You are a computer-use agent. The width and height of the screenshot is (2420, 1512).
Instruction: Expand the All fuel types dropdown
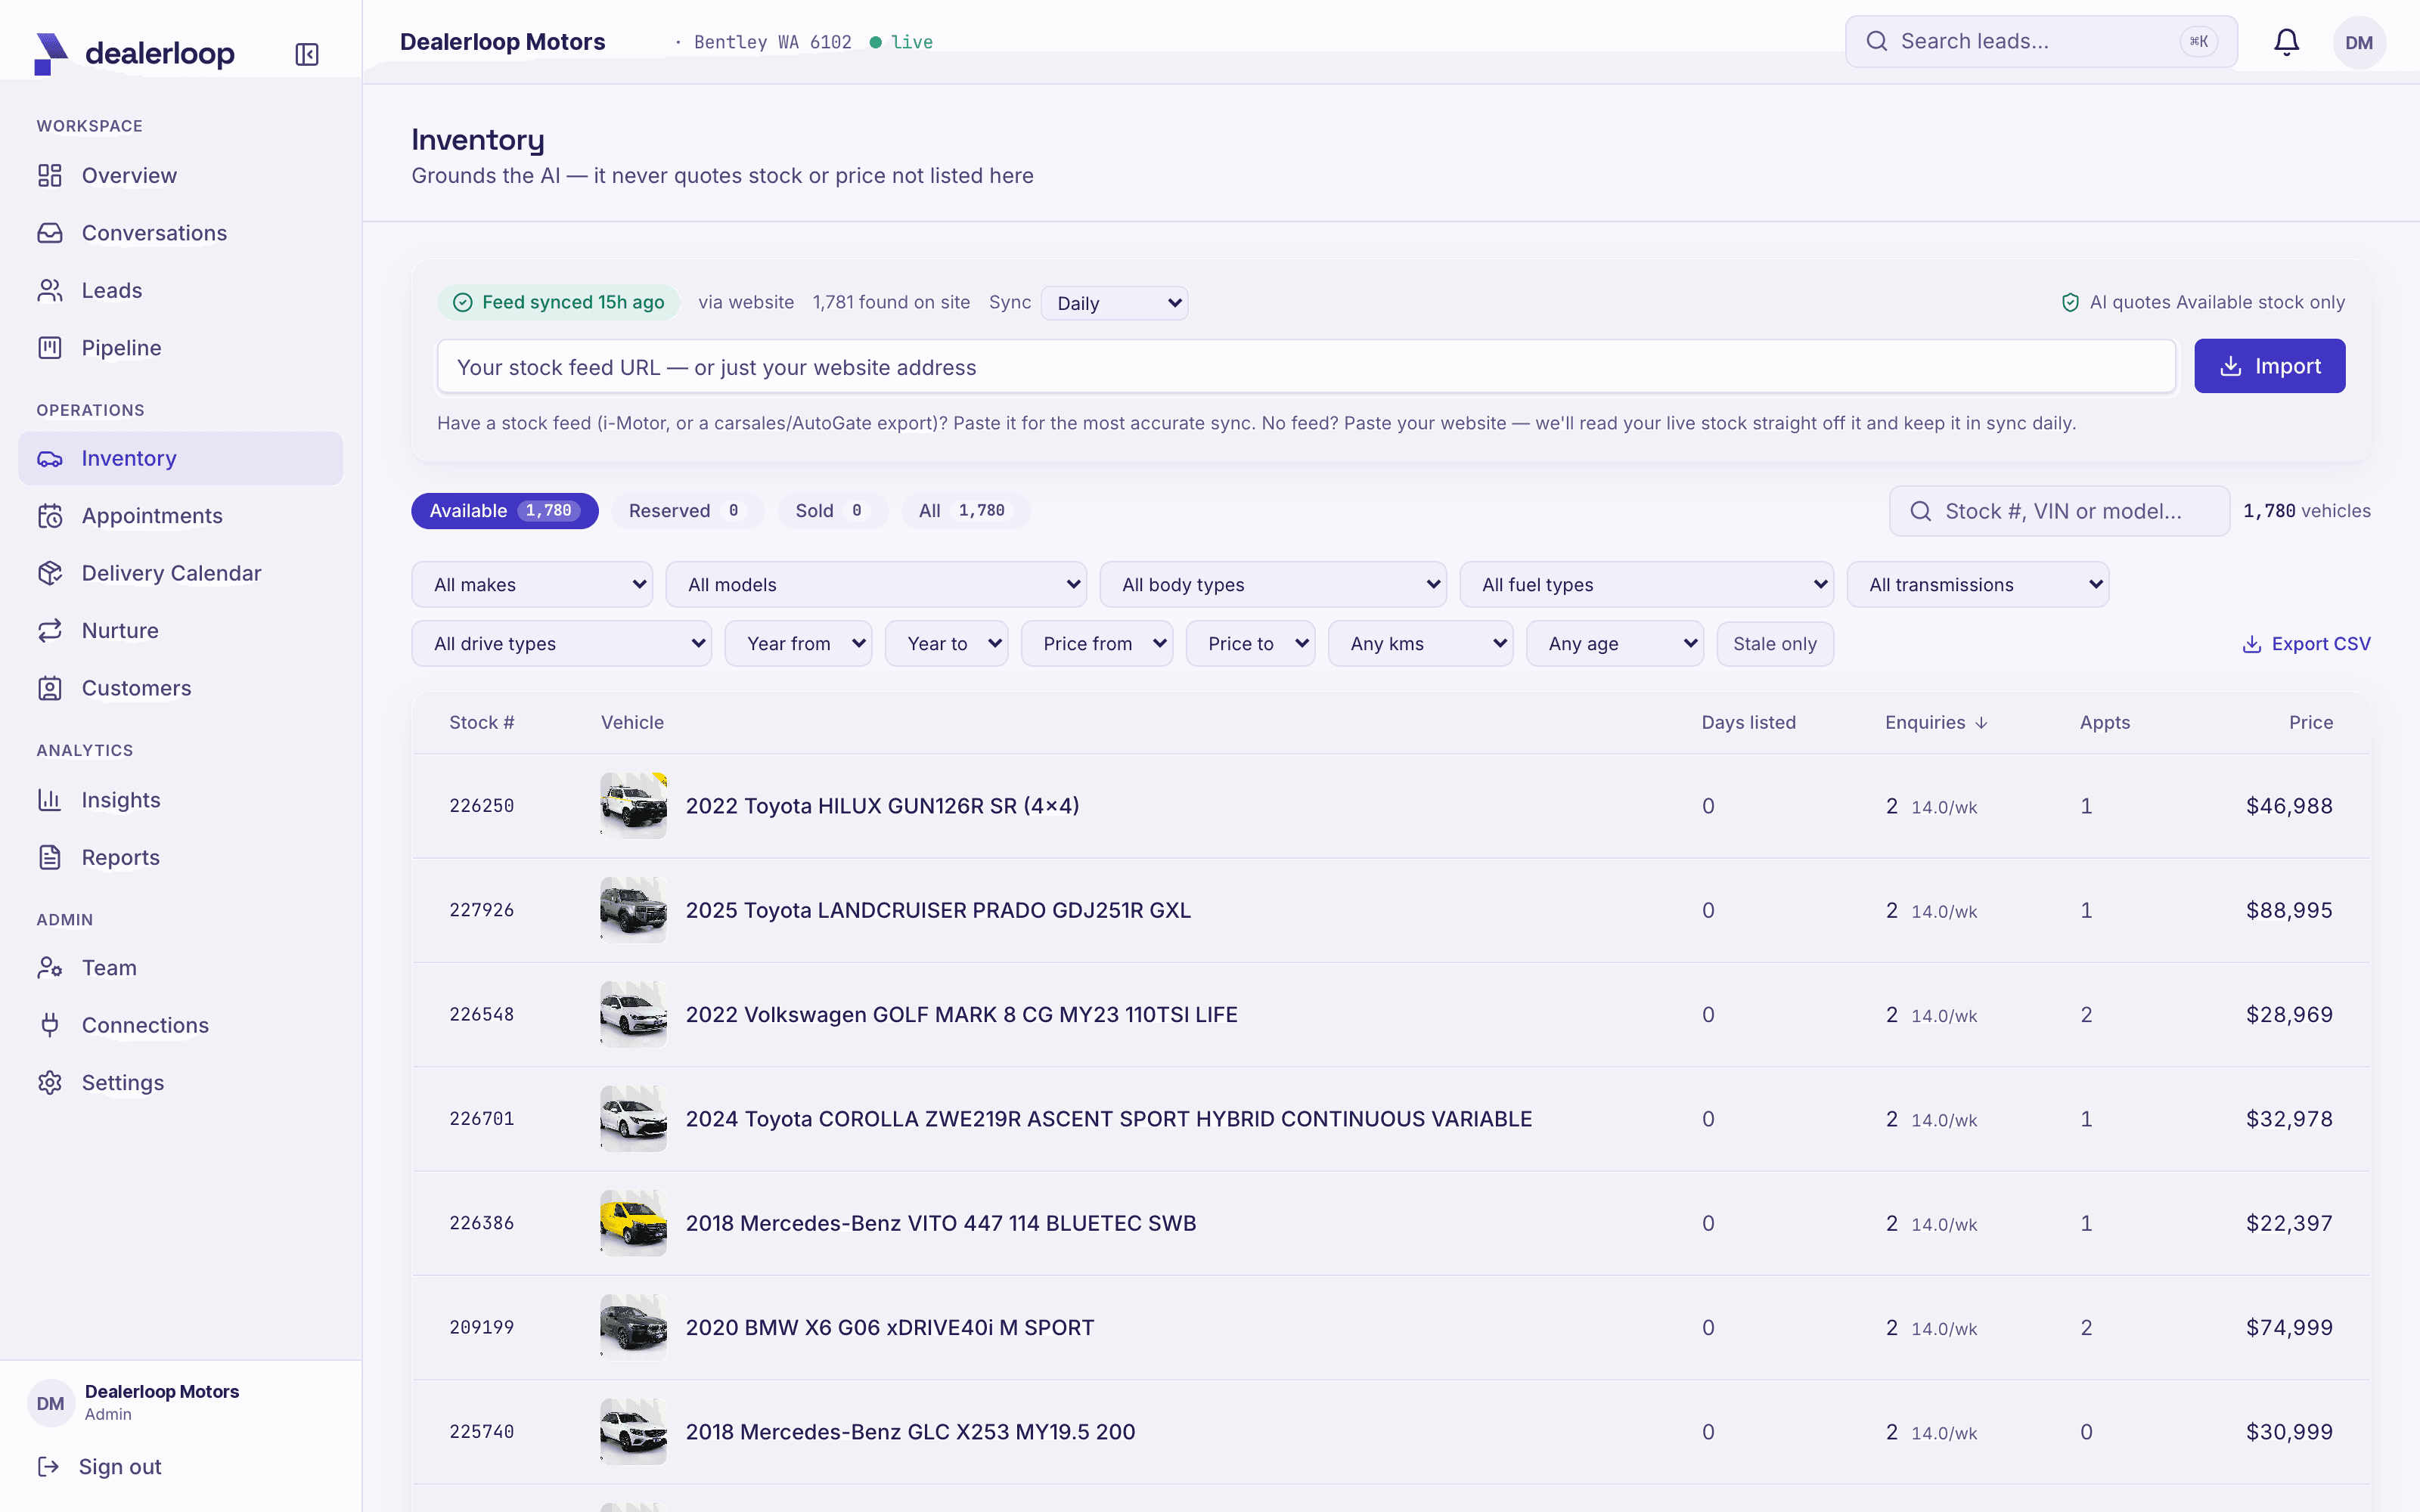1646,585
